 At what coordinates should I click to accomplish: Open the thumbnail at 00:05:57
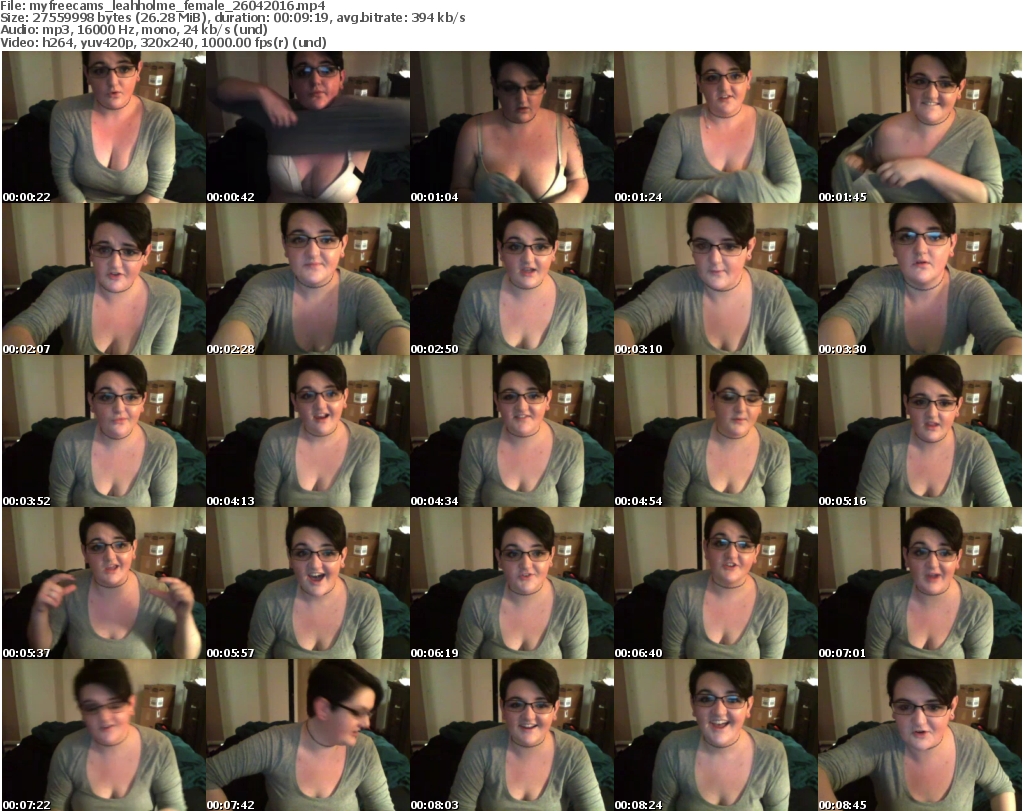(308, 583)
